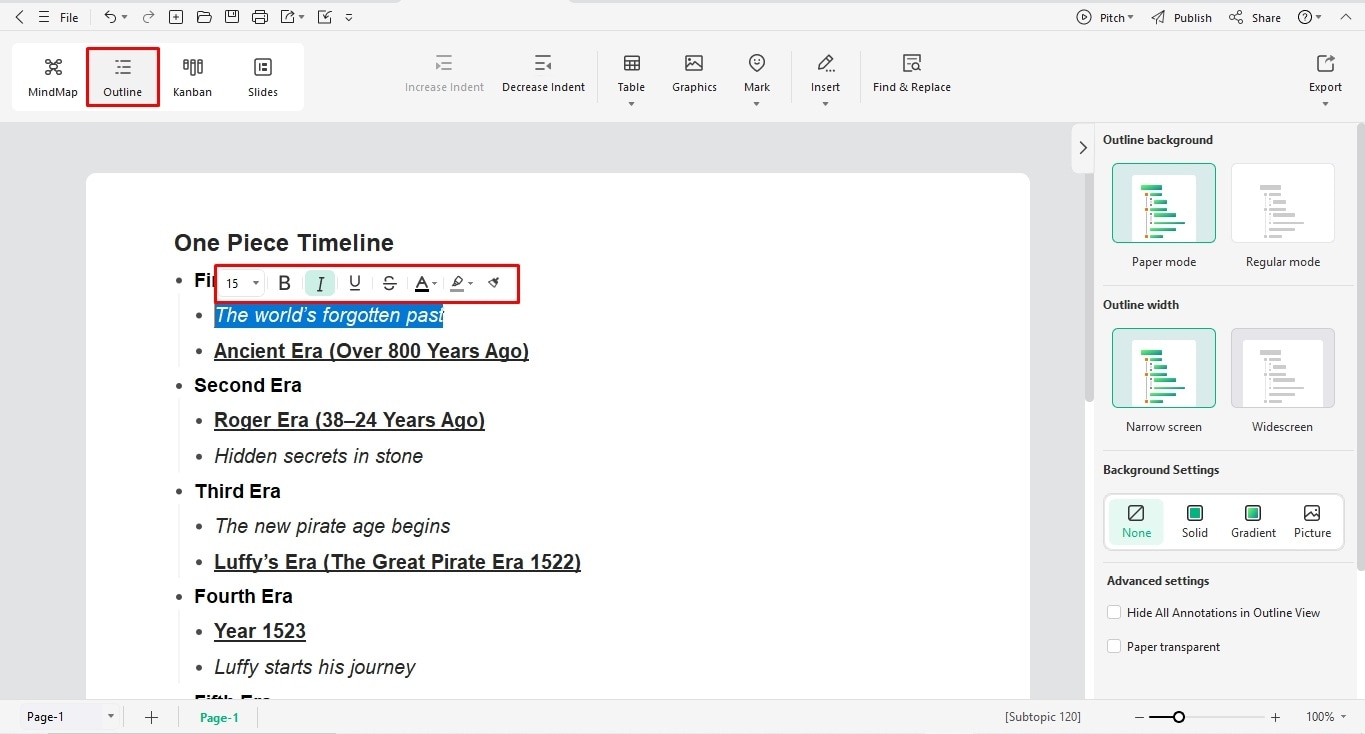Click Roger Era (38–24 Years Ago) entry
1365x734 pixels.
tap(349, 420)
